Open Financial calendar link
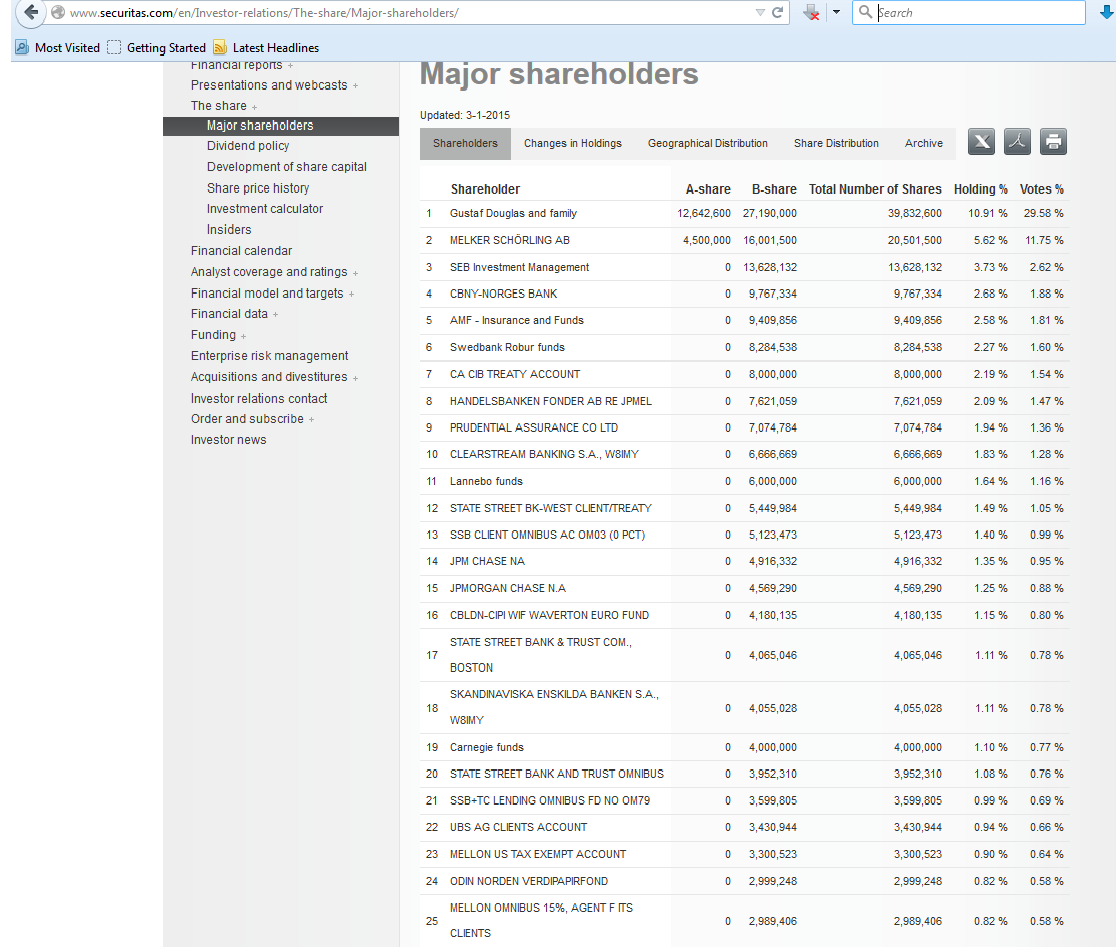This screenshot has height=947, width=1116. coord(241,250)
